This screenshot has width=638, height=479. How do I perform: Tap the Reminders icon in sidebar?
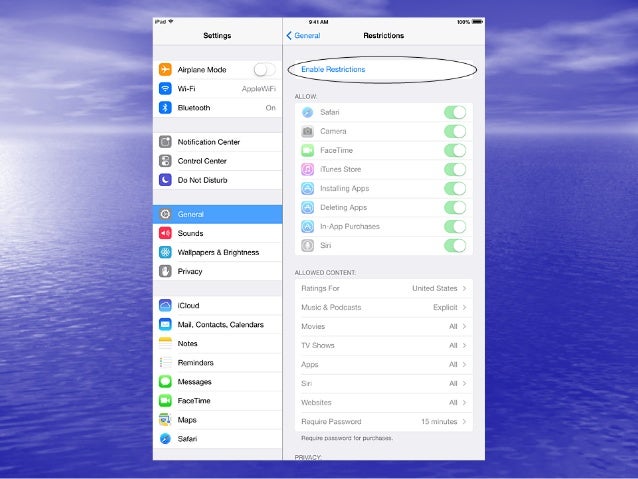[x=165, y=363]
